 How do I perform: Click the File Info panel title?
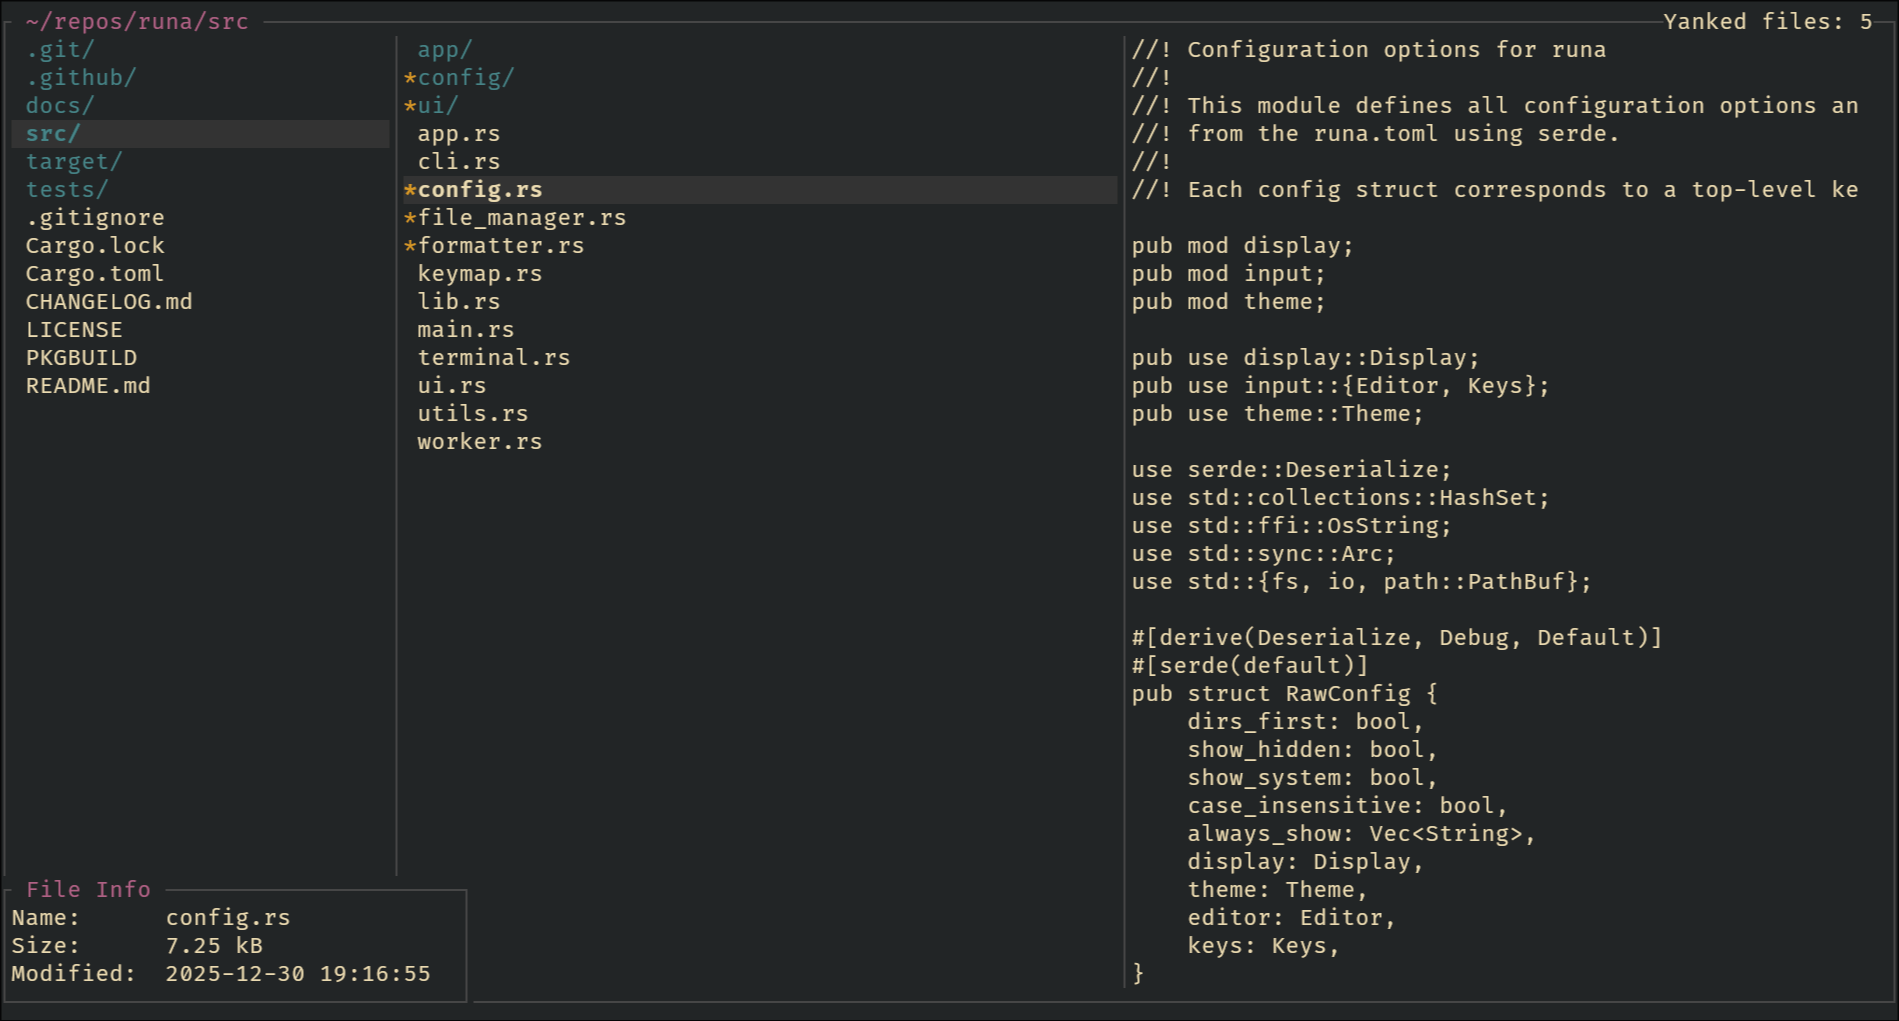pos(88,889)
